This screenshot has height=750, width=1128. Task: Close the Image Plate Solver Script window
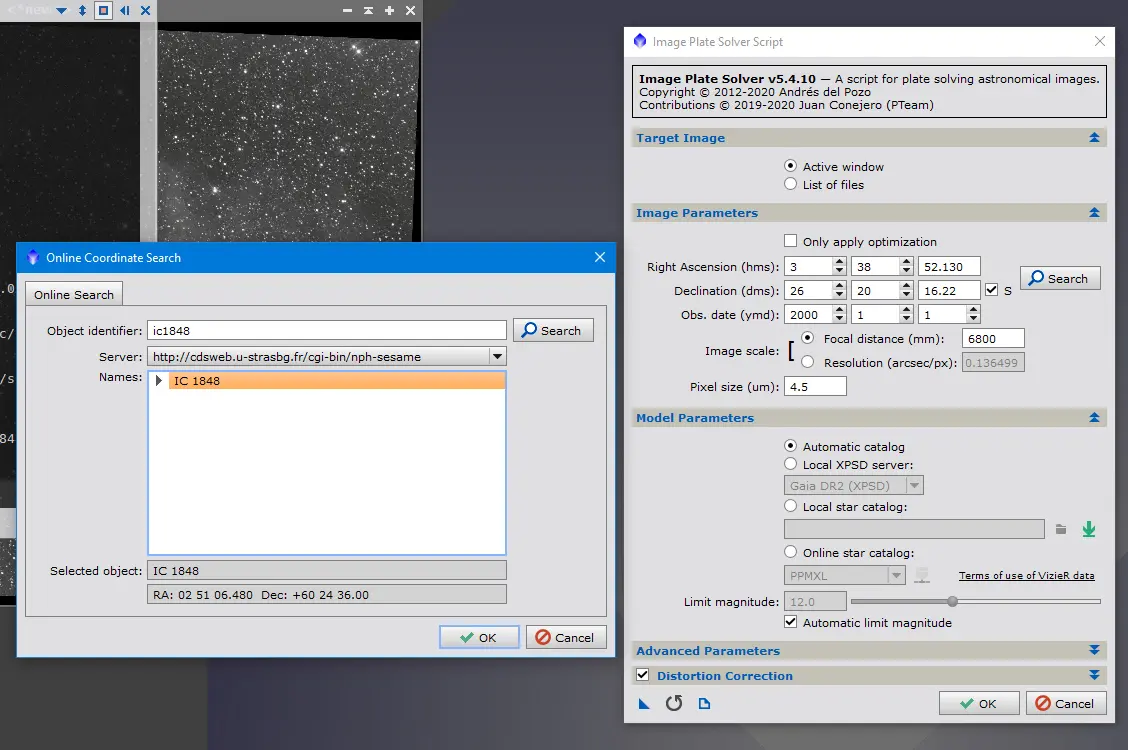pyautogui.click(x=1100, y=41)
